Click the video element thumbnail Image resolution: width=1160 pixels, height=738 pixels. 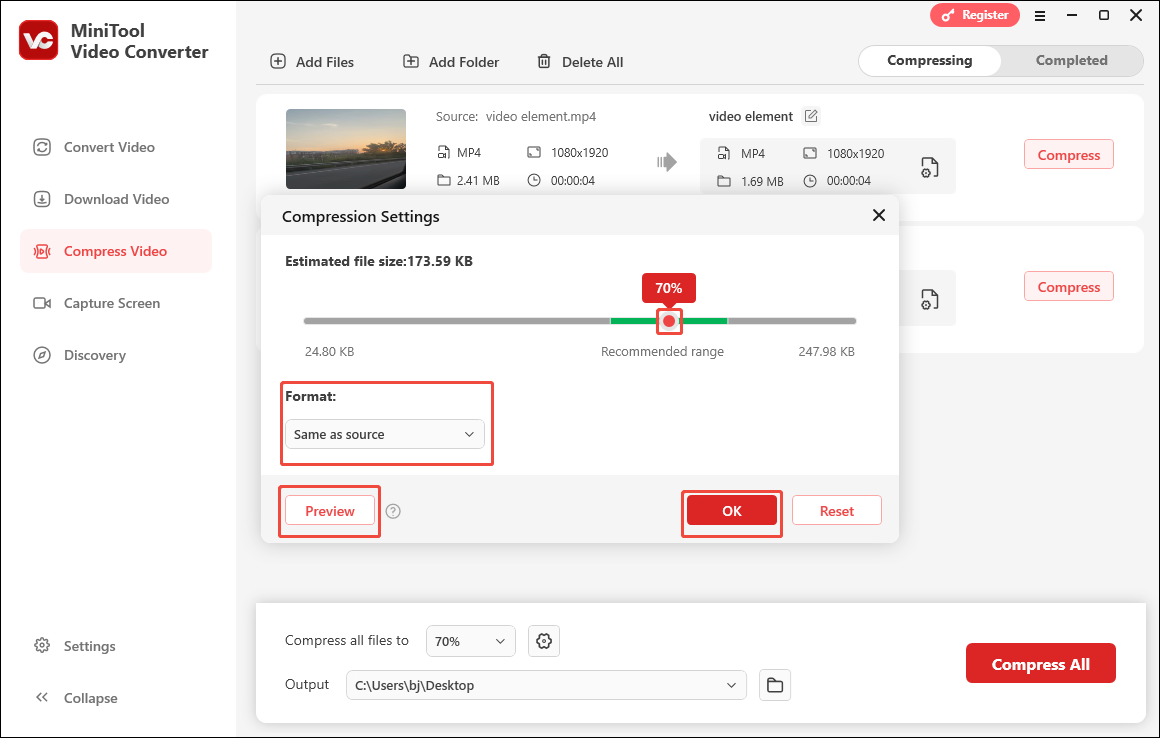pyautogui.click(x=345, y=149)
